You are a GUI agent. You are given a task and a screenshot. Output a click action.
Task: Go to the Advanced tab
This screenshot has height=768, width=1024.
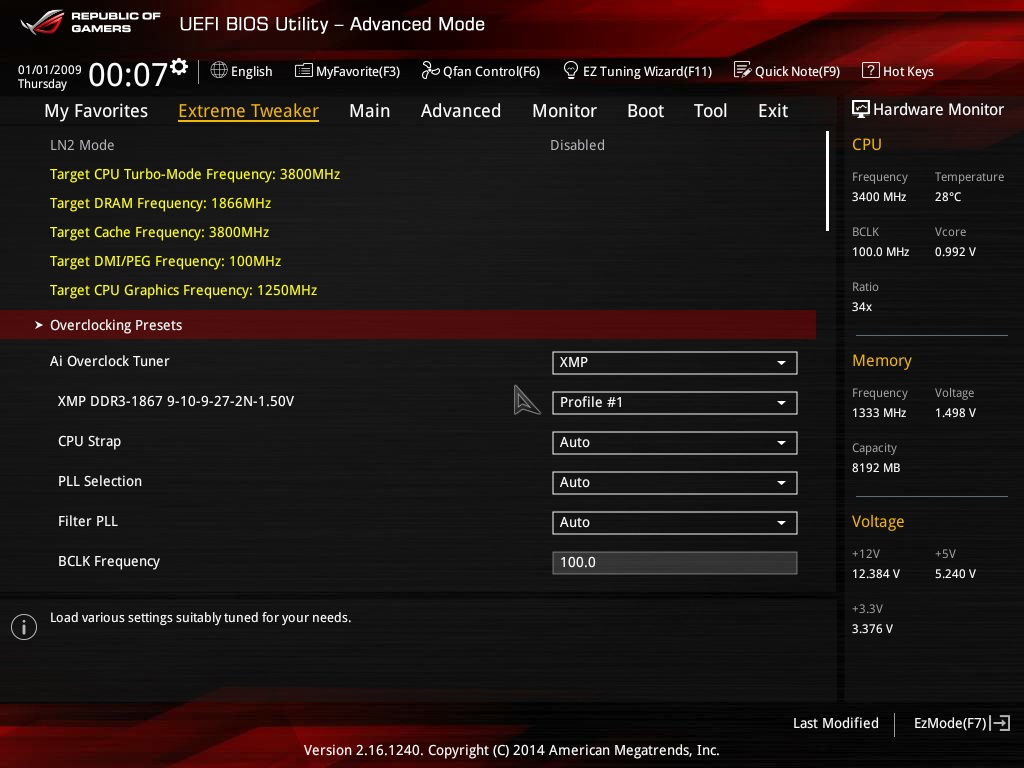tap(461, 111)
